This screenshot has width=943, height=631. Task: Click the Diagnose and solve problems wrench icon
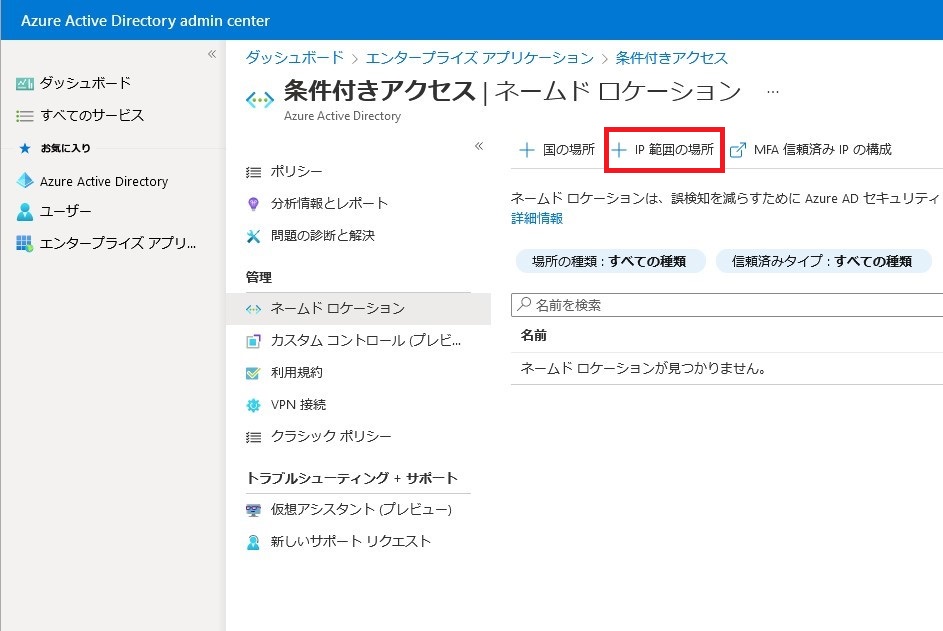tap(253, 236)
